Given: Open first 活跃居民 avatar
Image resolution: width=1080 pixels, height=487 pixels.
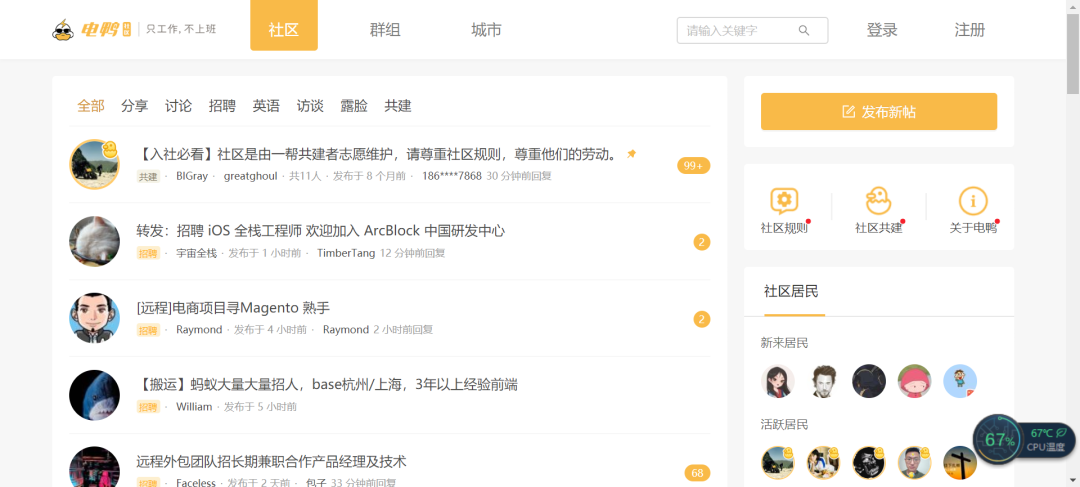Looking at the screenshot, I should pos(778,463).
